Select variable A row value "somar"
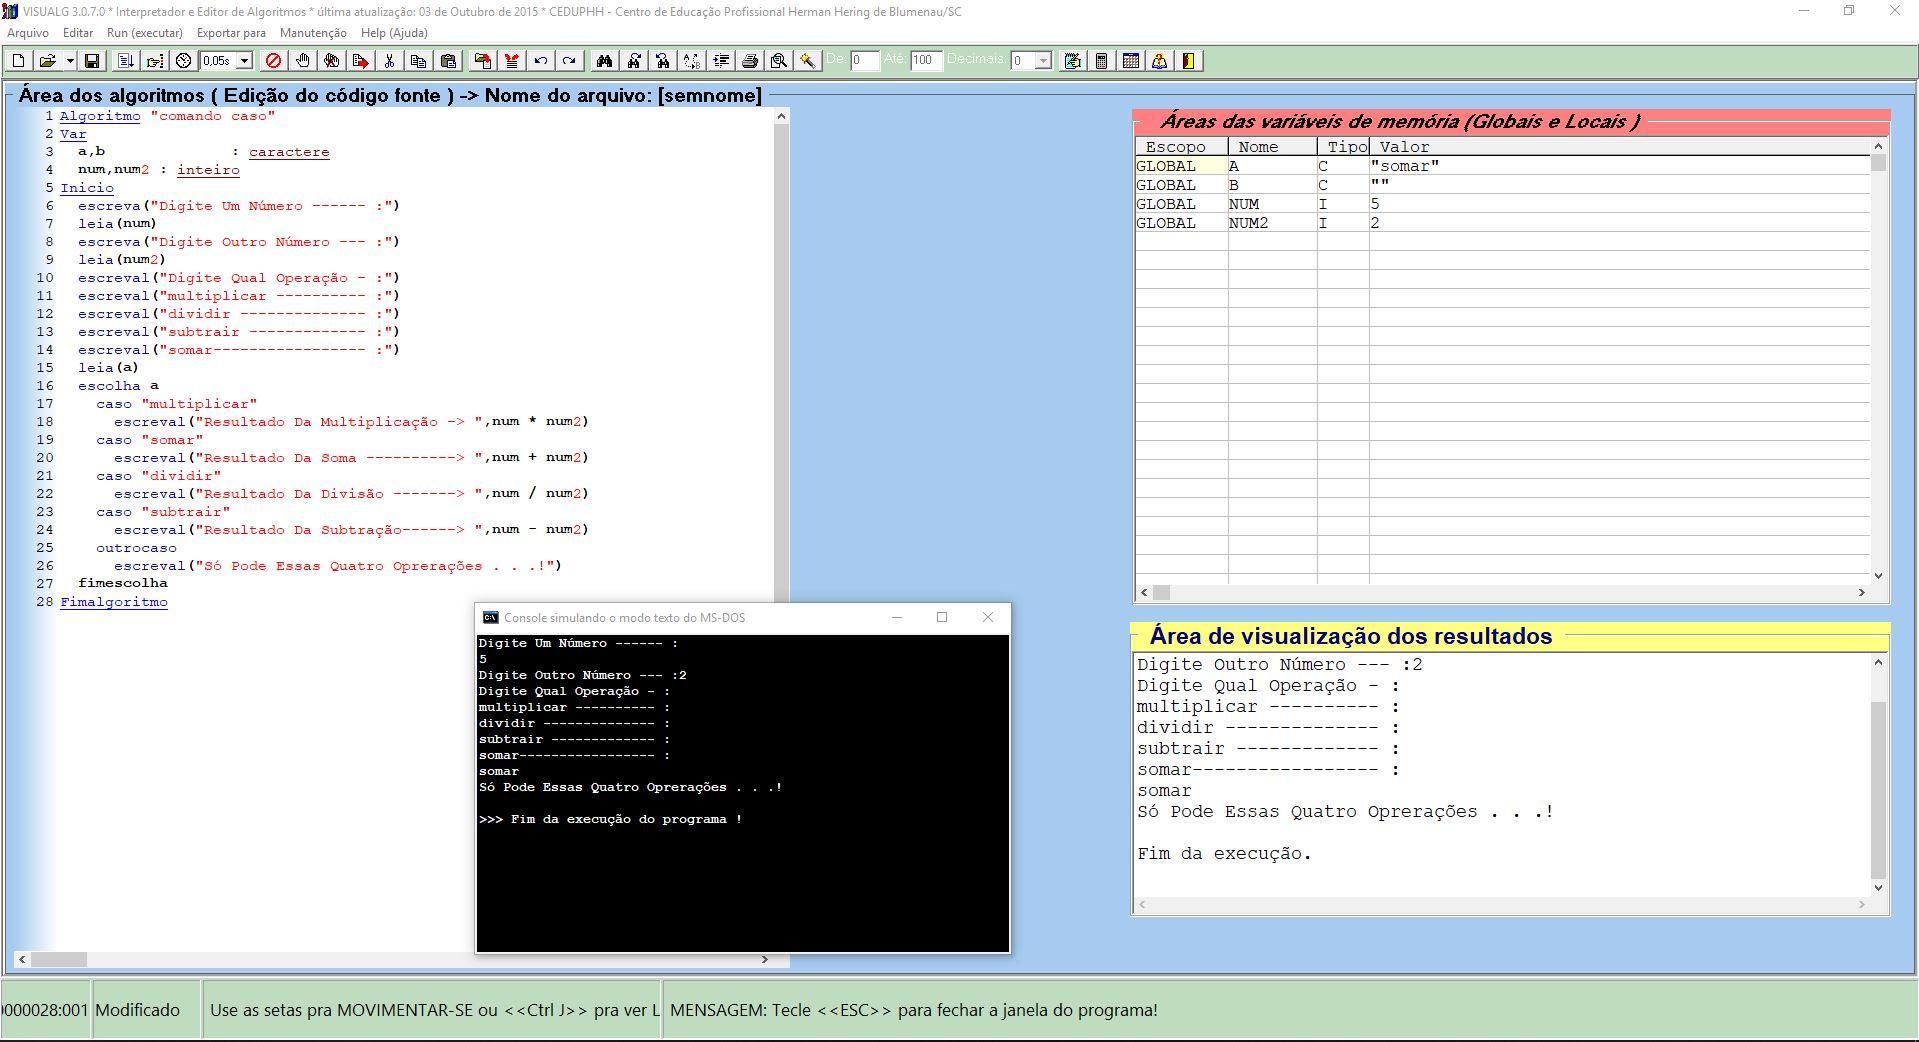1919x1042 pixels. click(1619, 166)
